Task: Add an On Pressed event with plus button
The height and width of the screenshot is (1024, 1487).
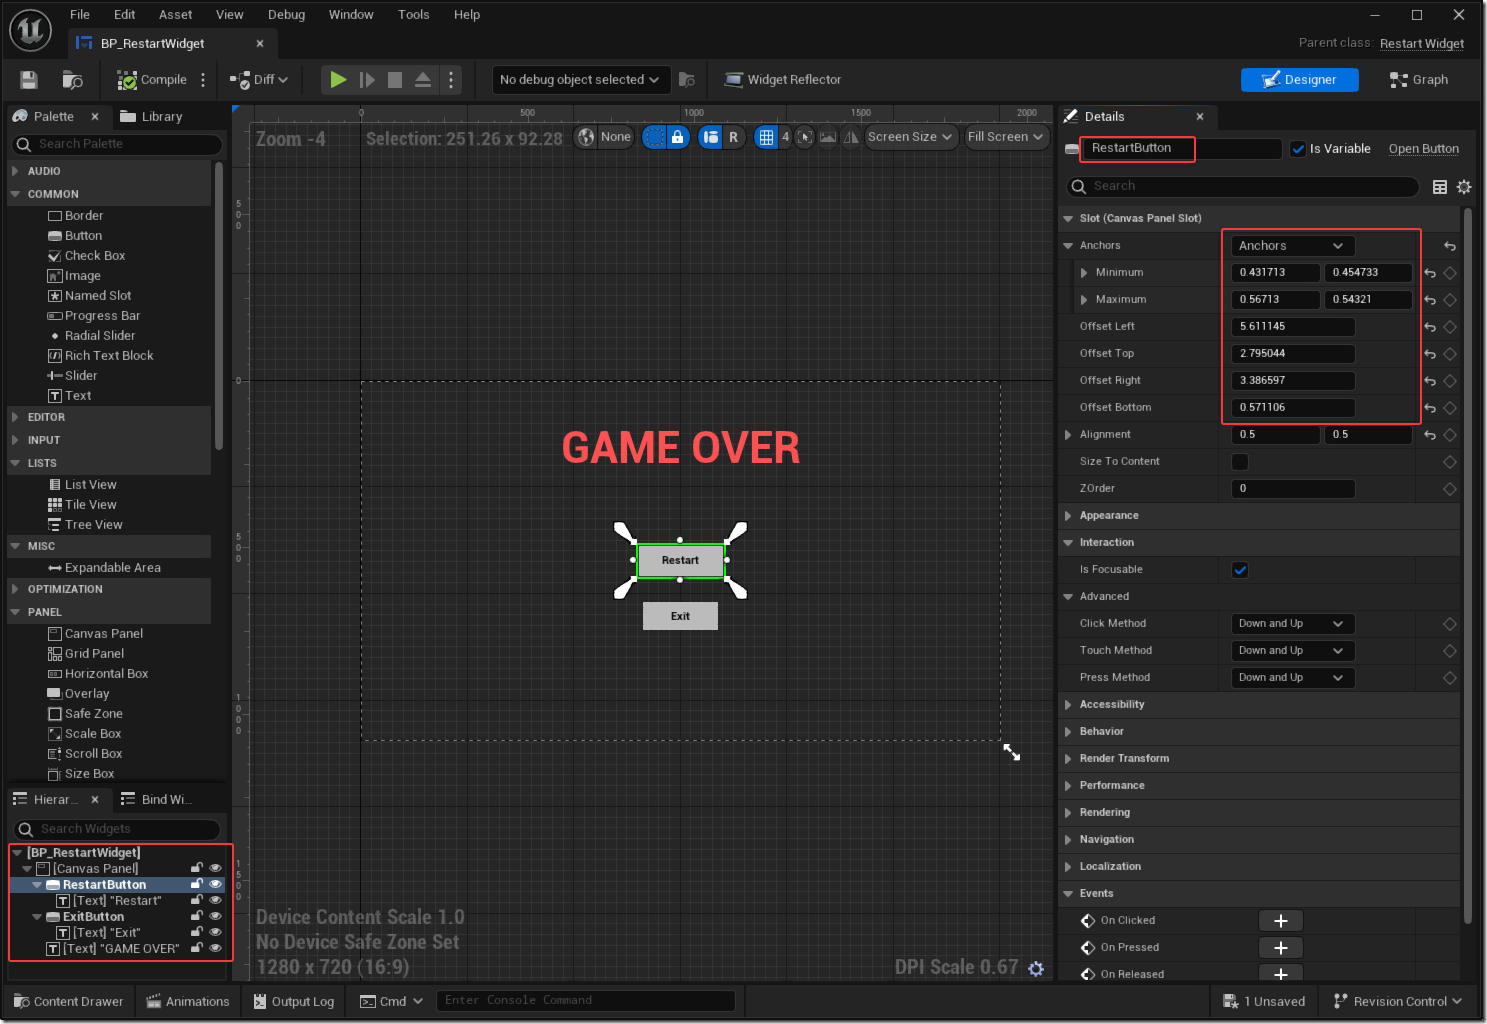Action: (x=1281, y=948)
